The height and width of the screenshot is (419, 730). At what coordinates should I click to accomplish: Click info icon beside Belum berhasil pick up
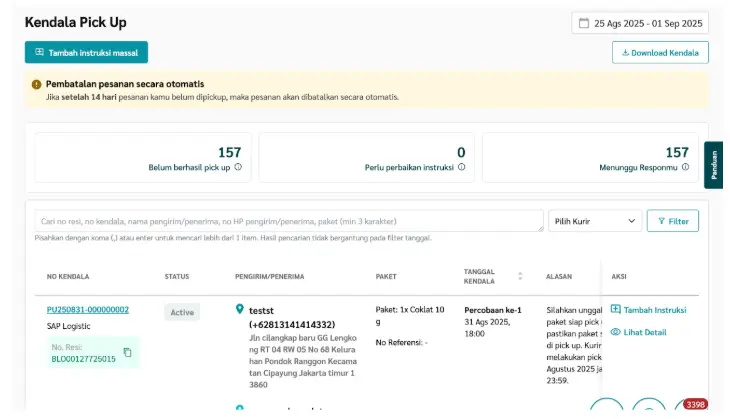238,167
